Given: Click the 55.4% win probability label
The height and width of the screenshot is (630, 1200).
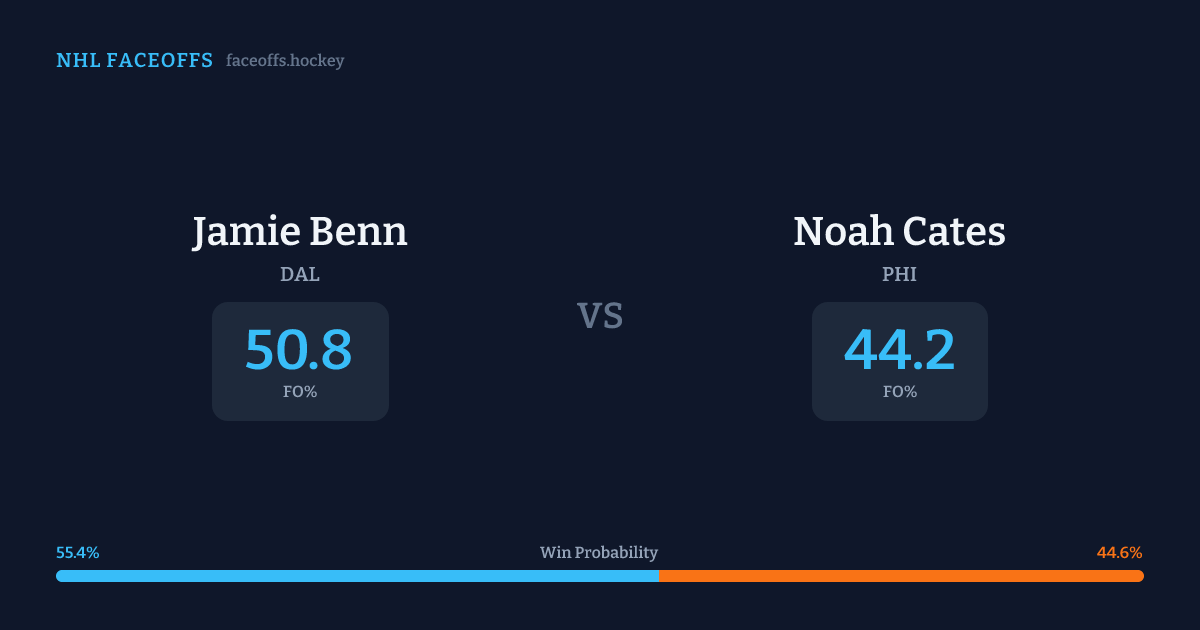Looking at the screenshot, I should tap(77, 553).
